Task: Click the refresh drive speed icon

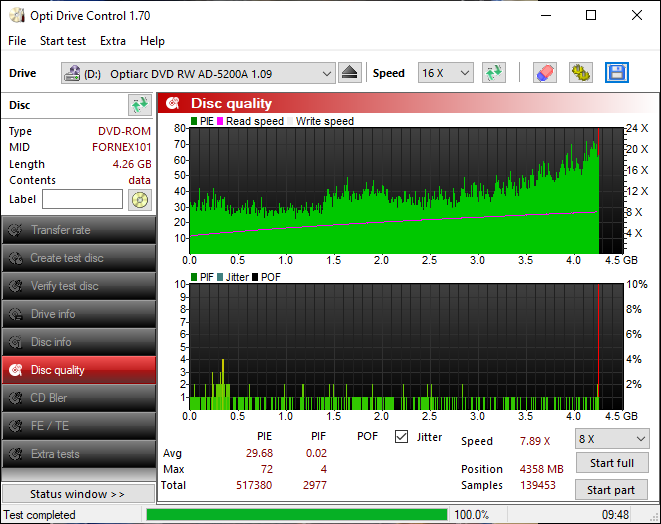Action: (494, 73)
